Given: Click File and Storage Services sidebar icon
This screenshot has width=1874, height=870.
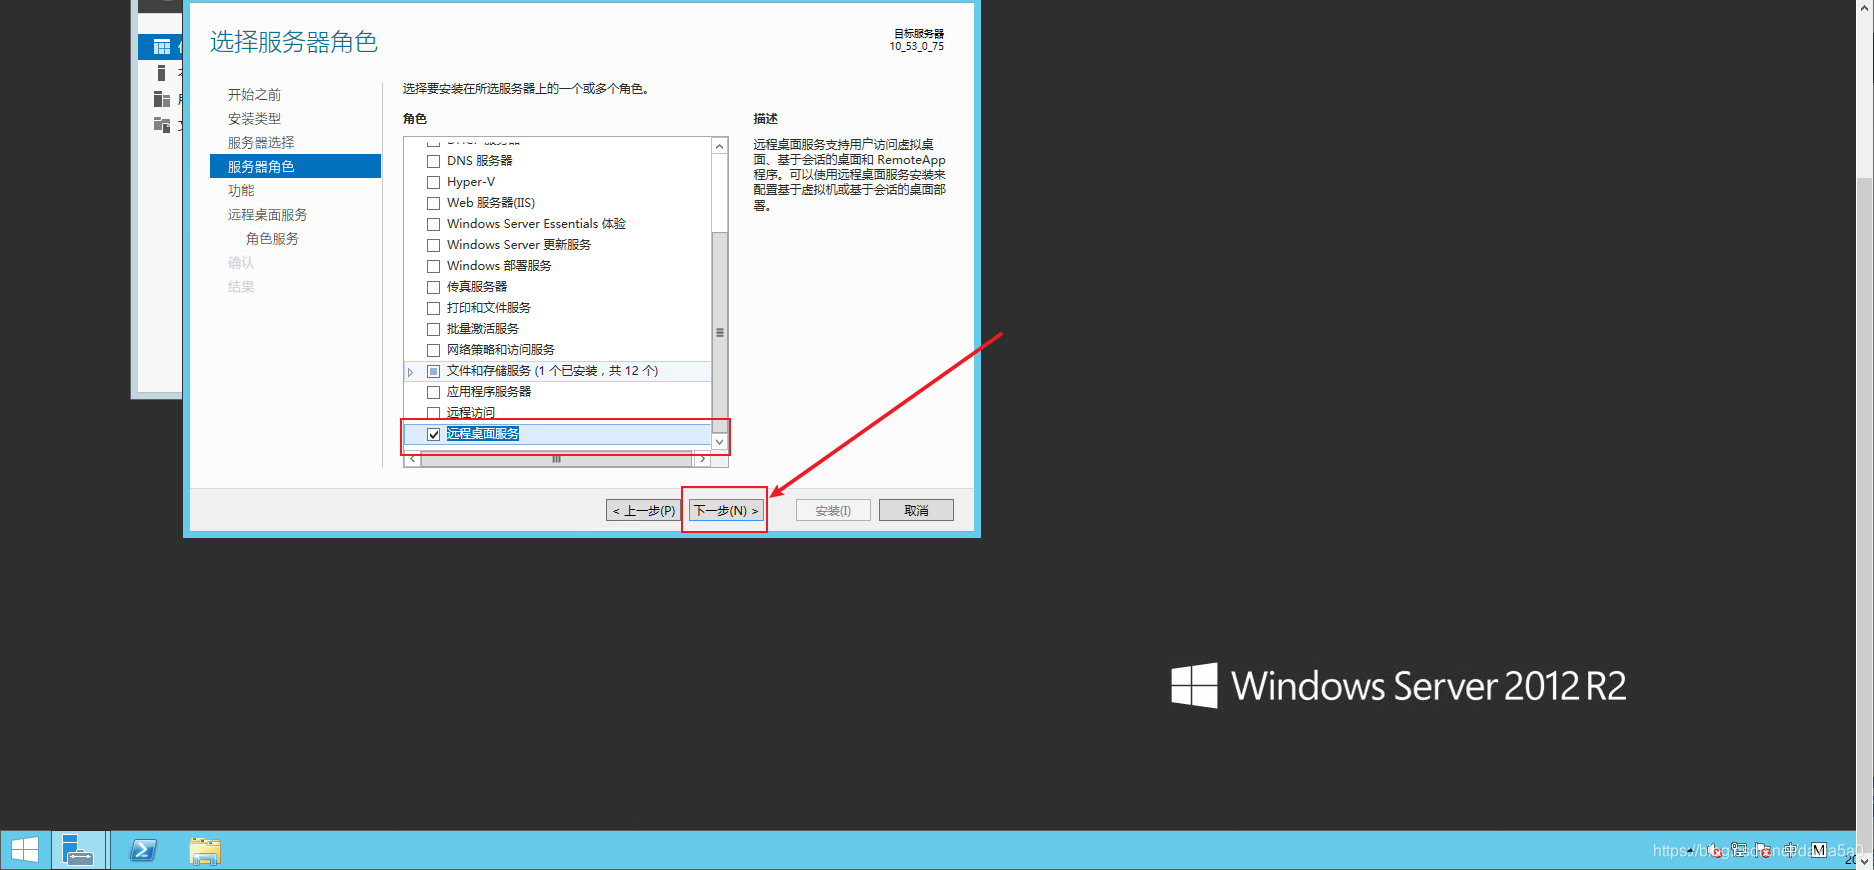Looking at the screenshot, I should point(161,125).
